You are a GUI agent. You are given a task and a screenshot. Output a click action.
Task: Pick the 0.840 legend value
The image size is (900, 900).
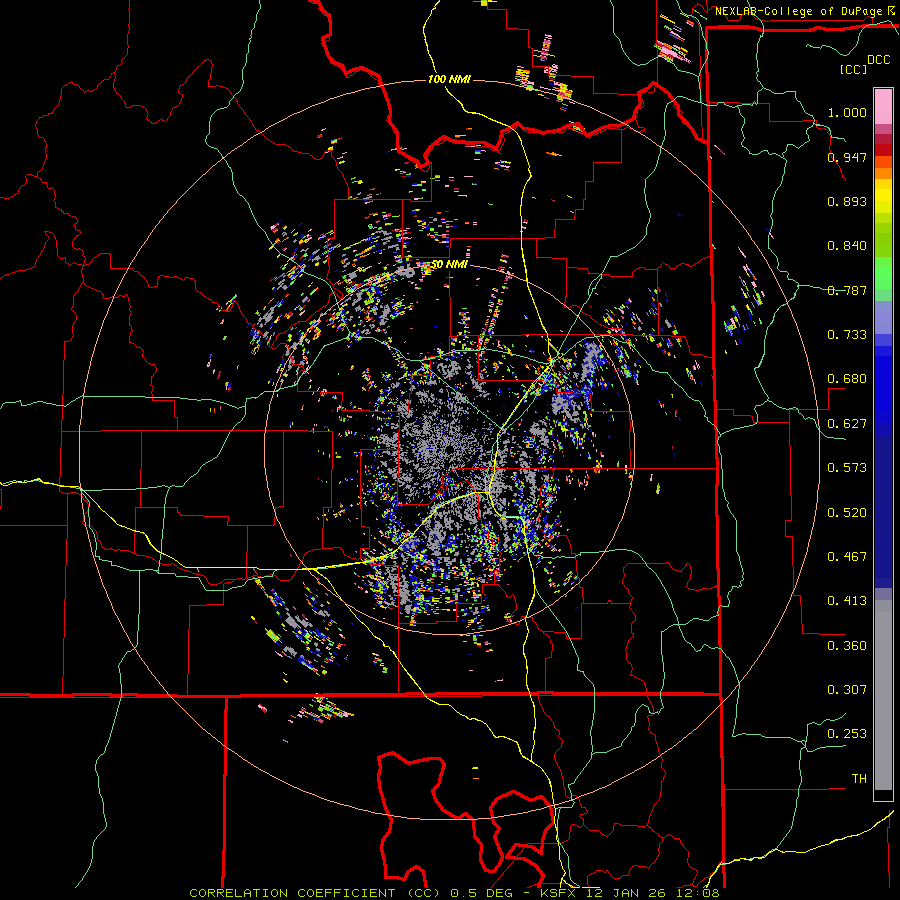click(x=847, y=246)
